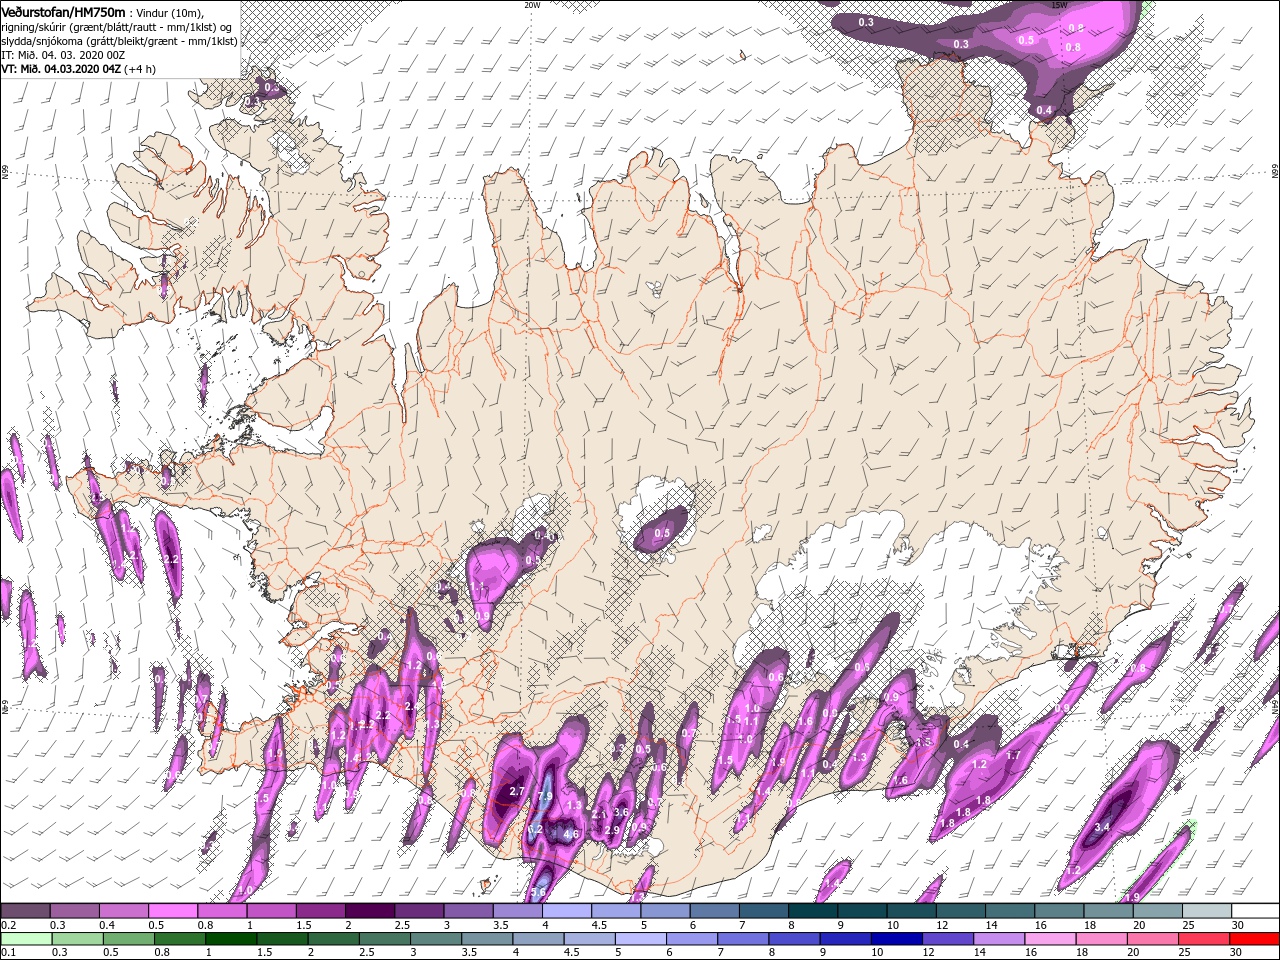The image size is (1280, 960).
Task: Pick upper legend swatch between 2 and 2.5
Action: pos(369,910)
